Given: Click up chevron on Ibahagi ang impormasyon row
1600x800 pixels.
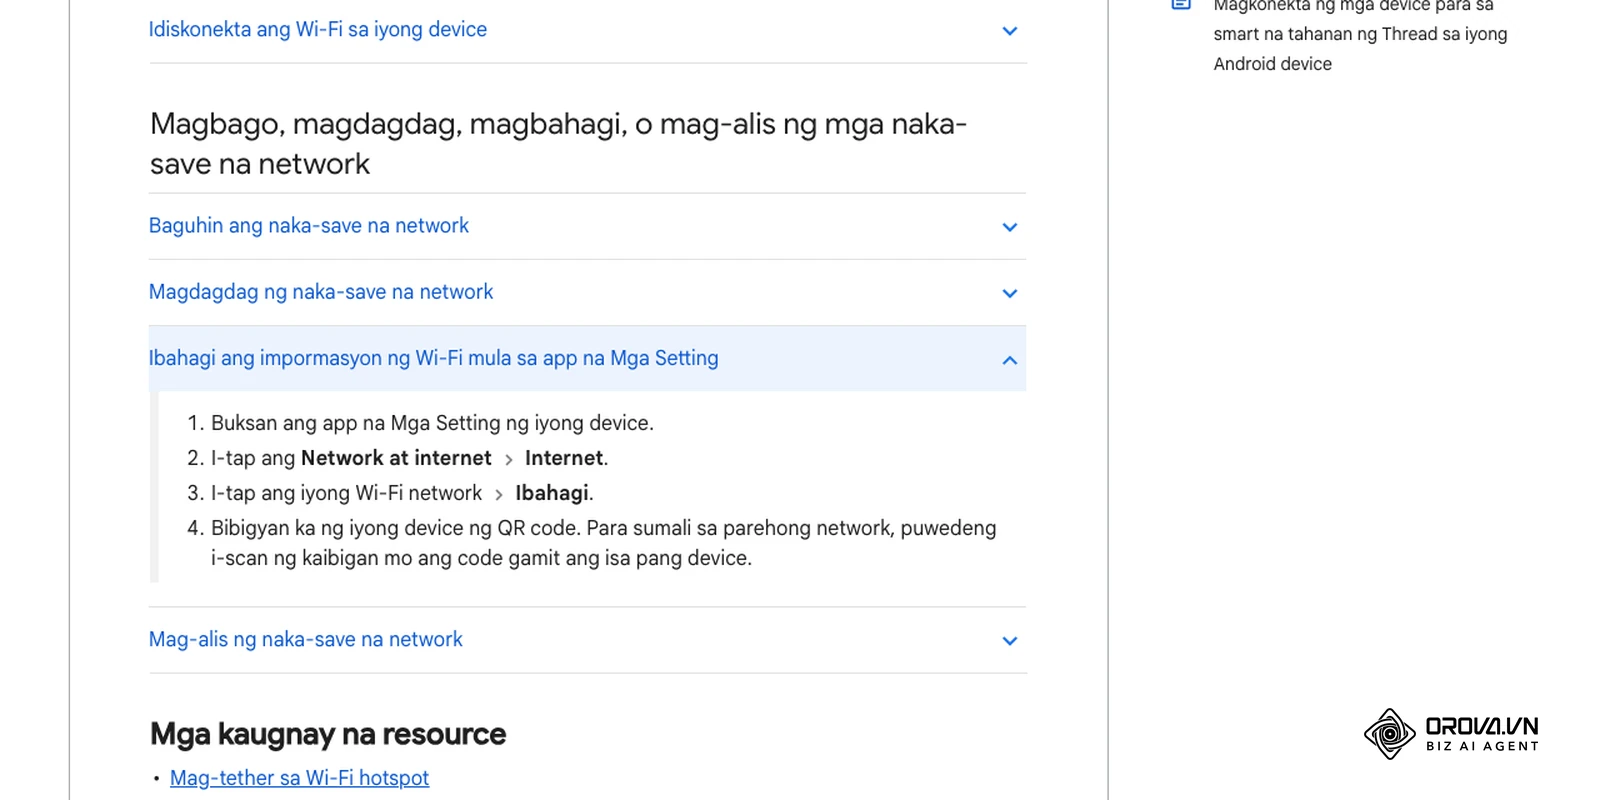Looking at the screenshot, I should (1009, 360).
